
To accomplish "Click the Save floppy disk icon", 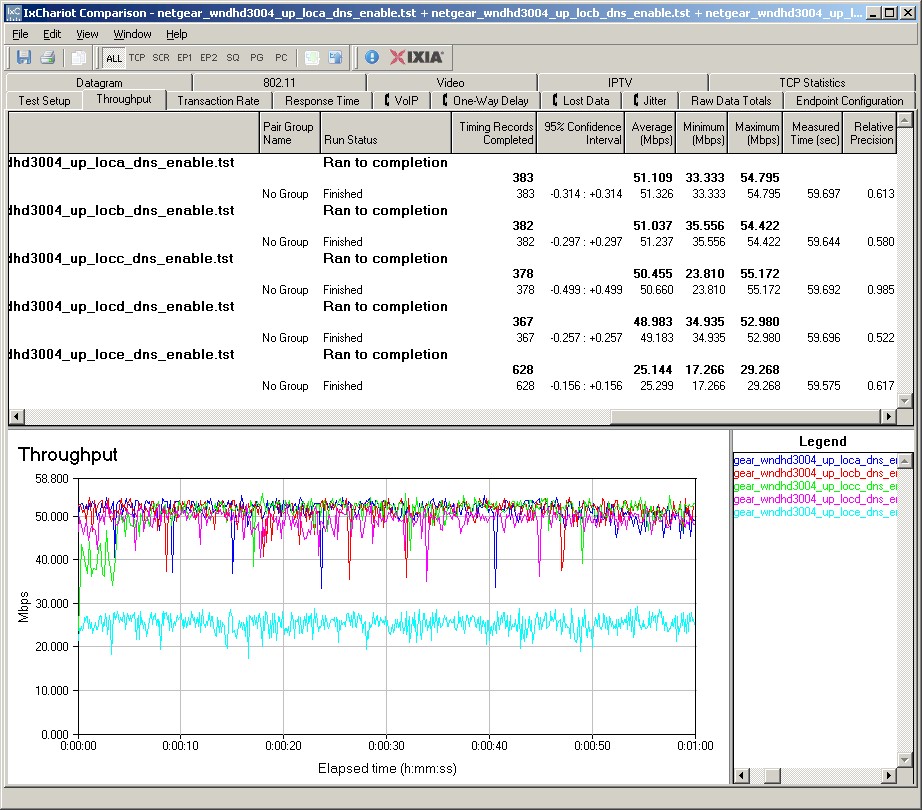I will click(x=24, y=58).
